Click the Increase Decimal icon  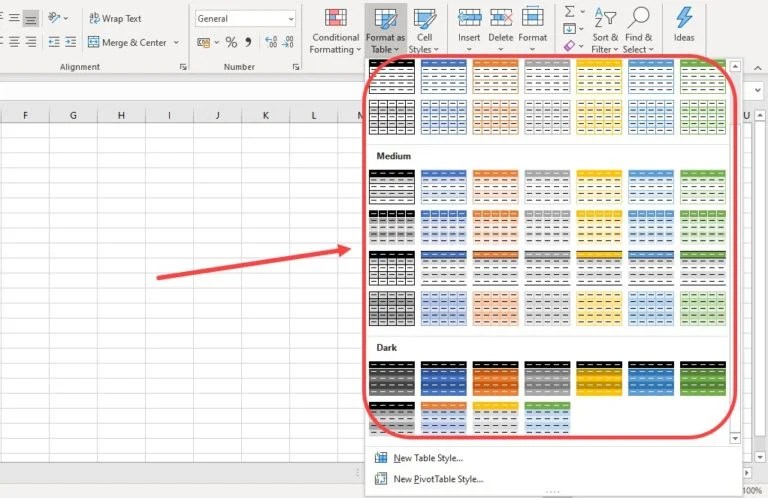[271, 43]
